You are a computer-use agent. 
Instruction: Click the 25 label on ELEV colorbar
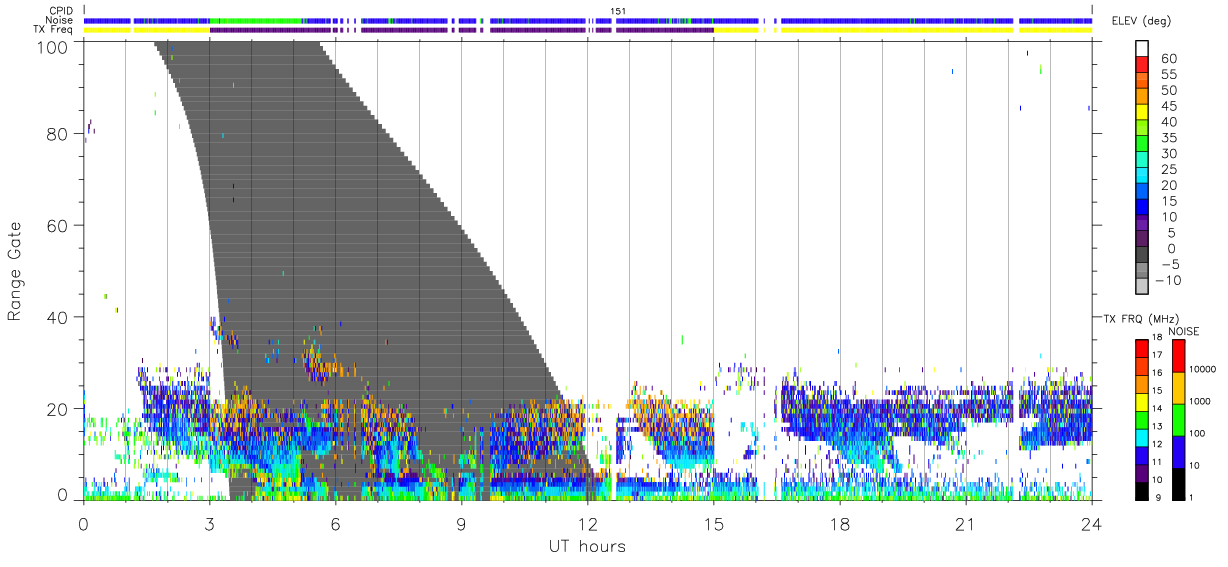click(1169, 170)
